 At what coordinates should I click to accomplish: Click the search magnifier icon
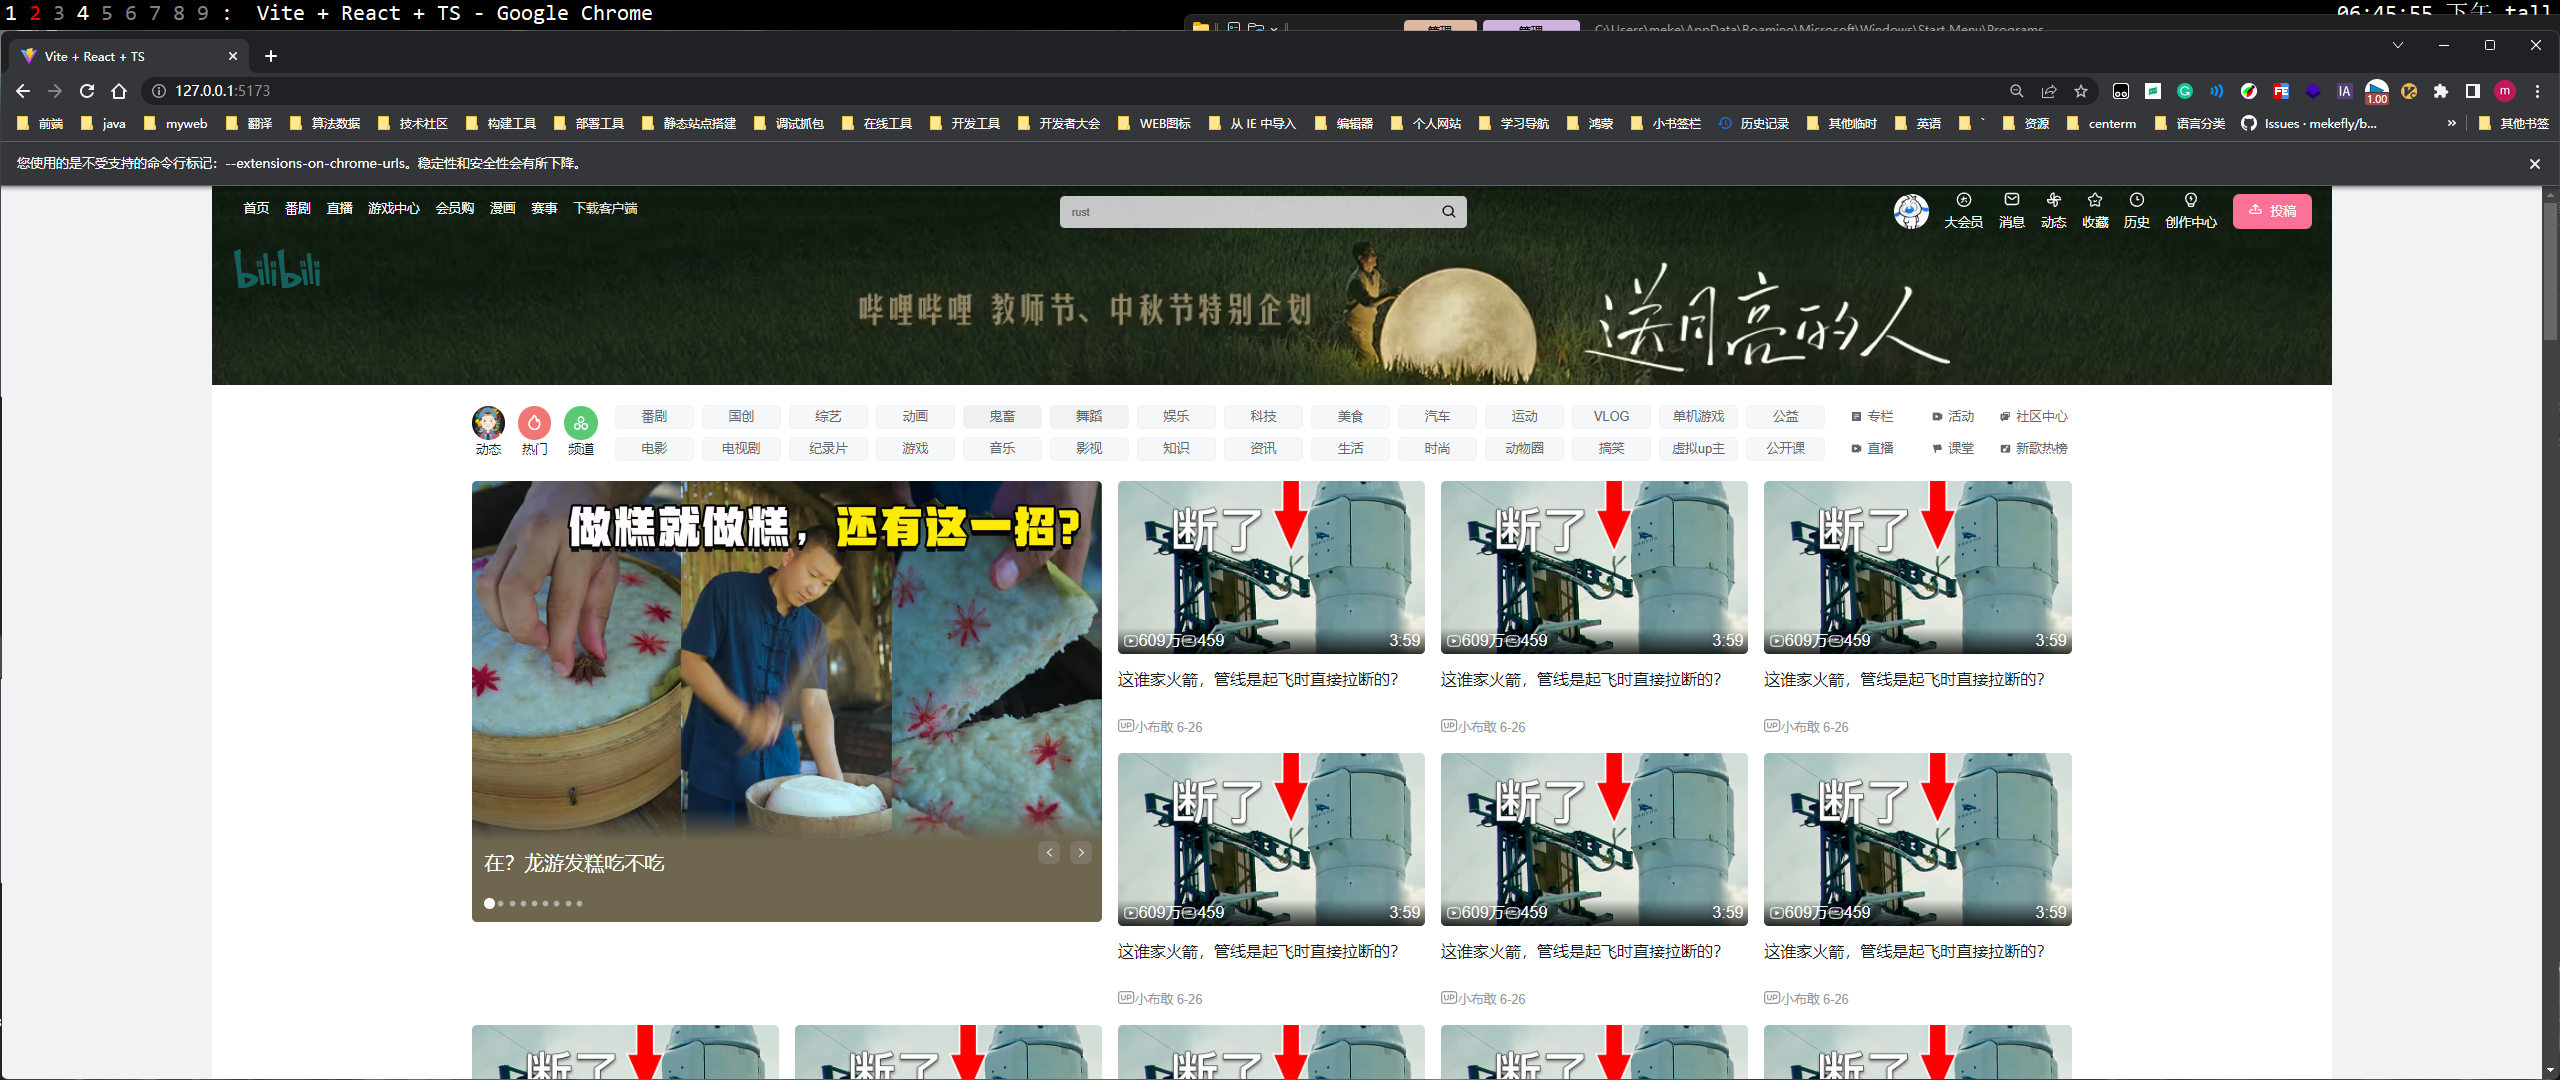click(1448, 212)
